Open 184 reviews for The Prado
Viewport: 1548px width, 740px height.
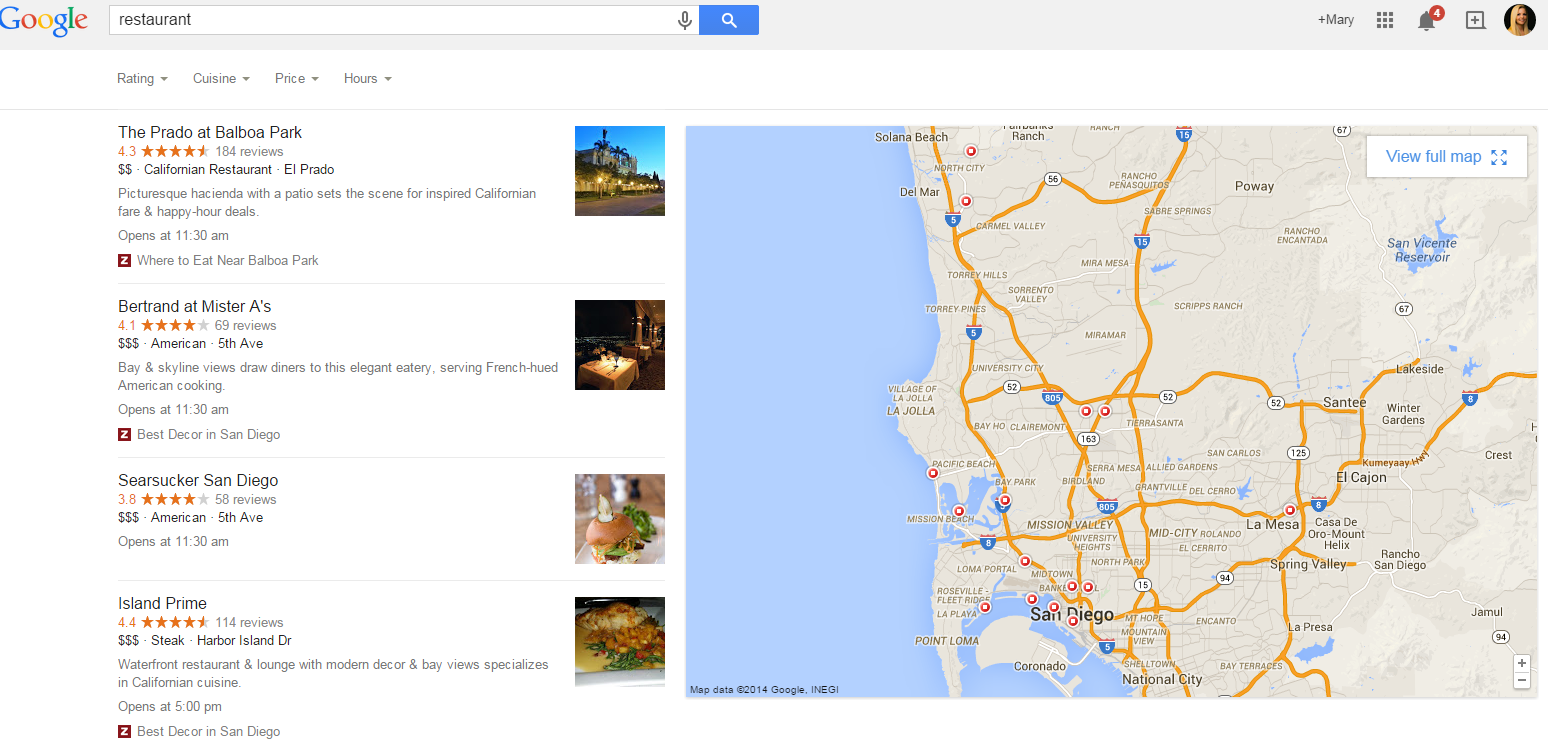(x=250, y=151)
